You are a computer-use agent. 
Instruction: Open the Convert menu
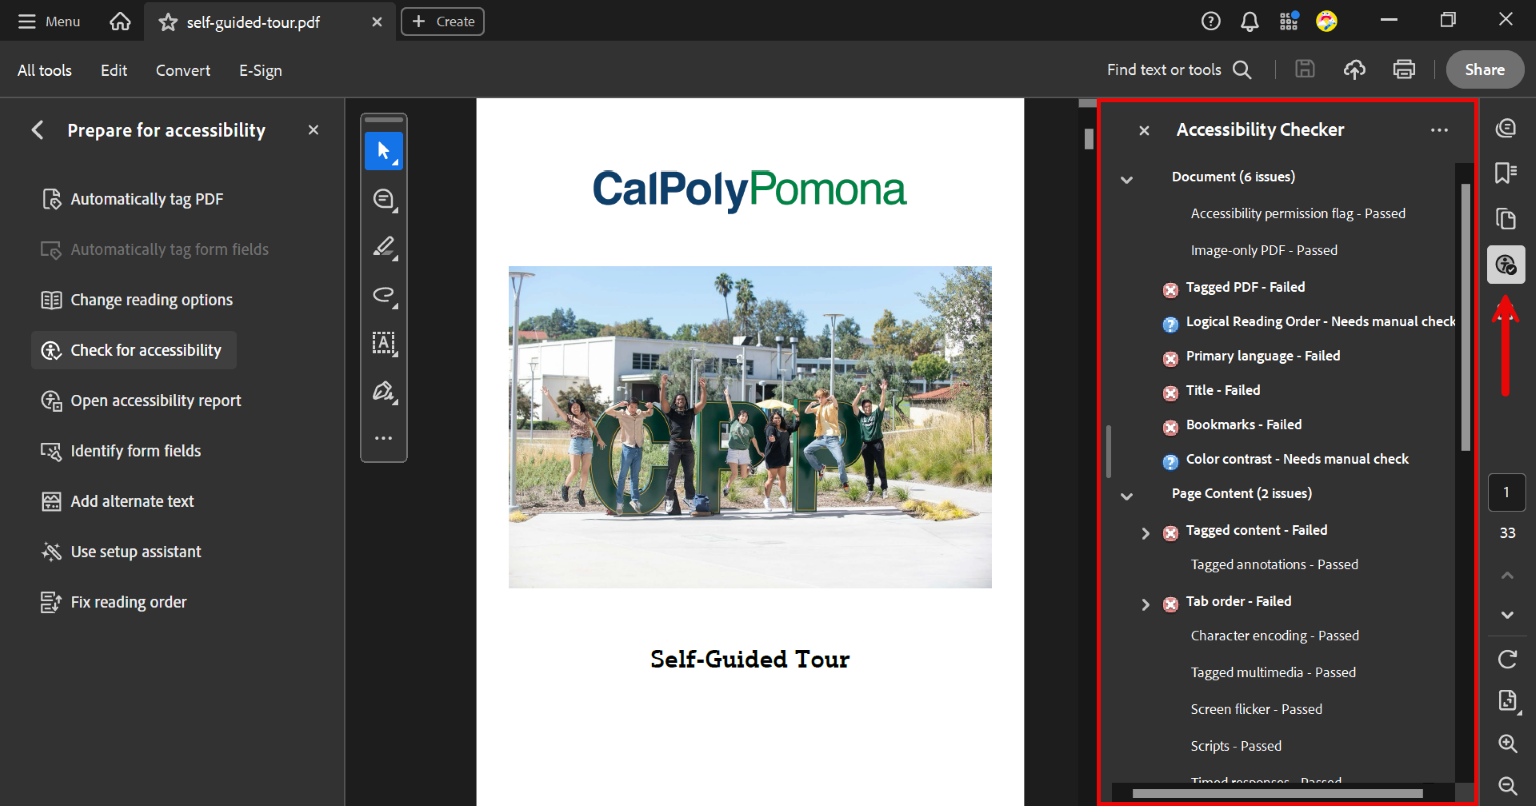pos(183,70)
